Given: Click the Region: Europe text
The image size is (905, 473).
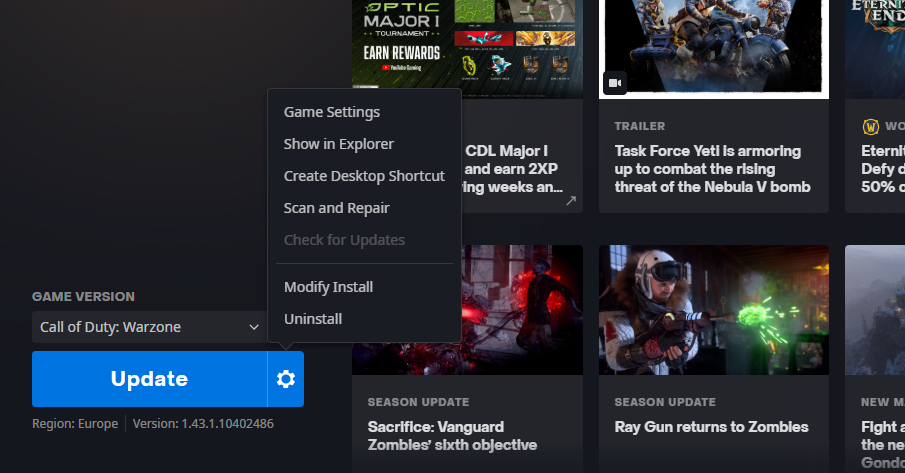Looking at the screenshot, I should point(75,424).
